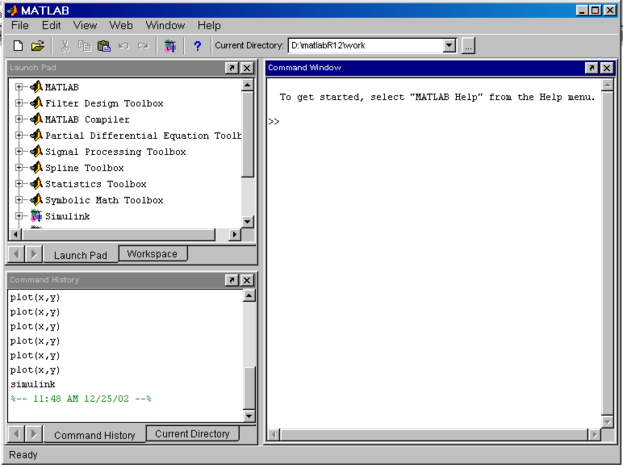Viewport: 623px width, 468px height.
Task: Expand the Partial Differential Equation node
Action: click(x=19, y=135)
